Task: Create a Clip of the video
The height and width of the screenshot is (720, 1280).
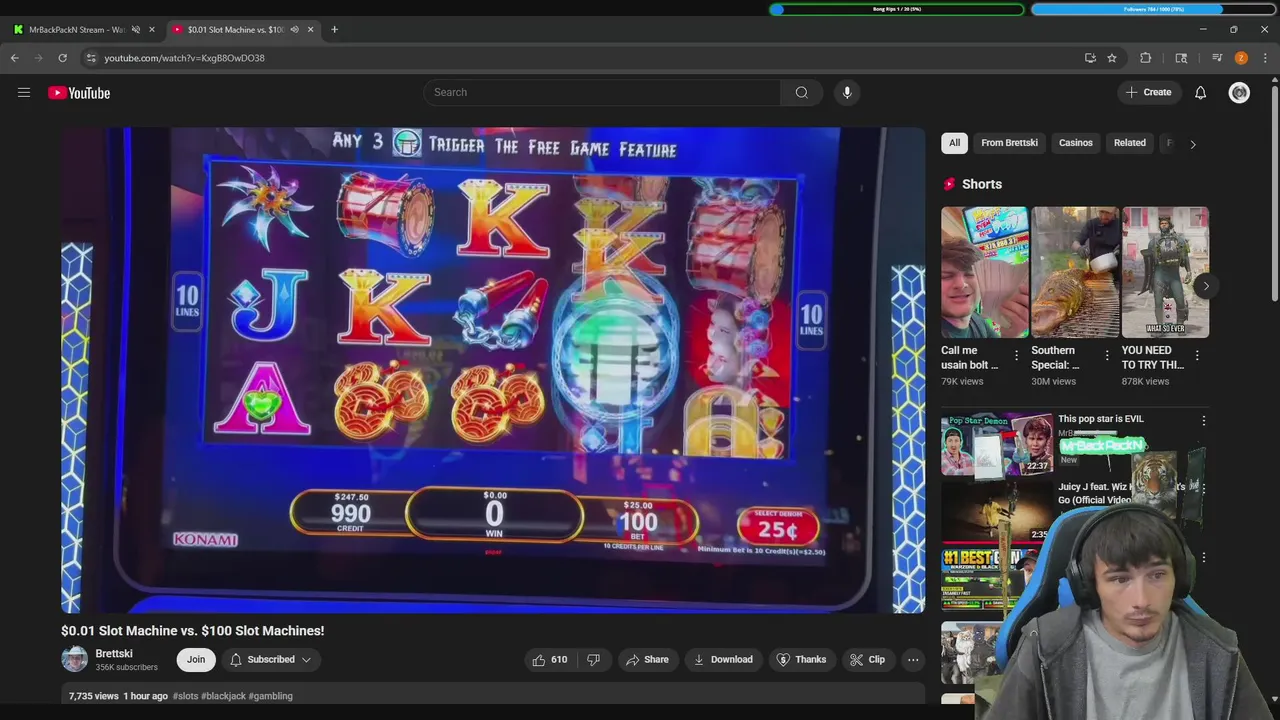Action: 867,659
